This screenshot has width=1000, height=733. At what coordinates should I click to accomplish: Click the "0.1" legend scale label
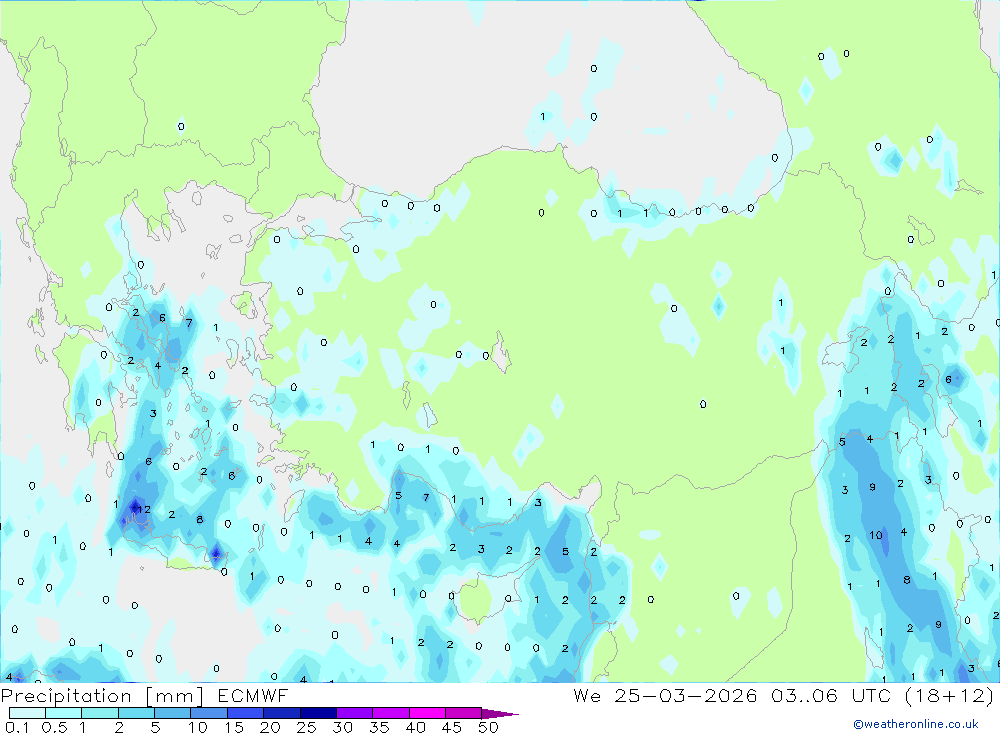tap(17, 727)
